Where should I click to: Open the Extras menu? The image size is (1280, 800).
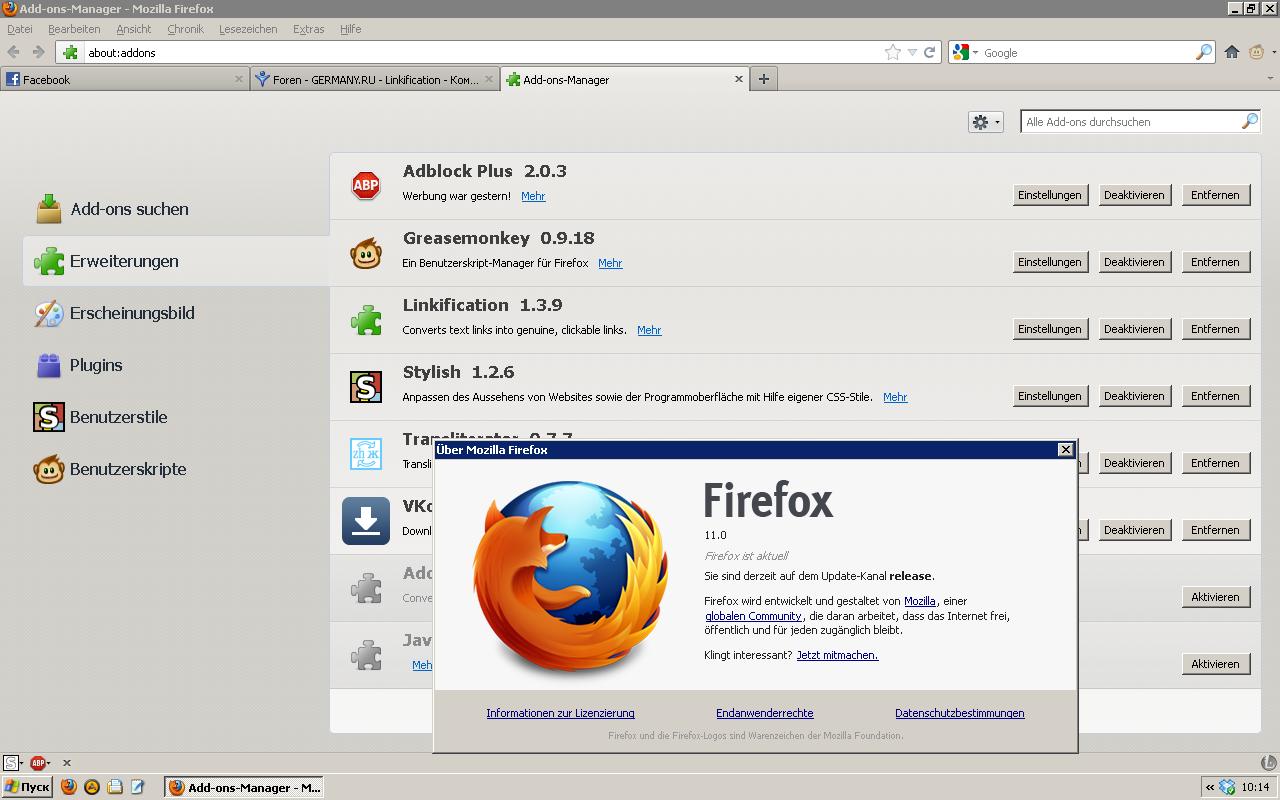tap(308, 29)
